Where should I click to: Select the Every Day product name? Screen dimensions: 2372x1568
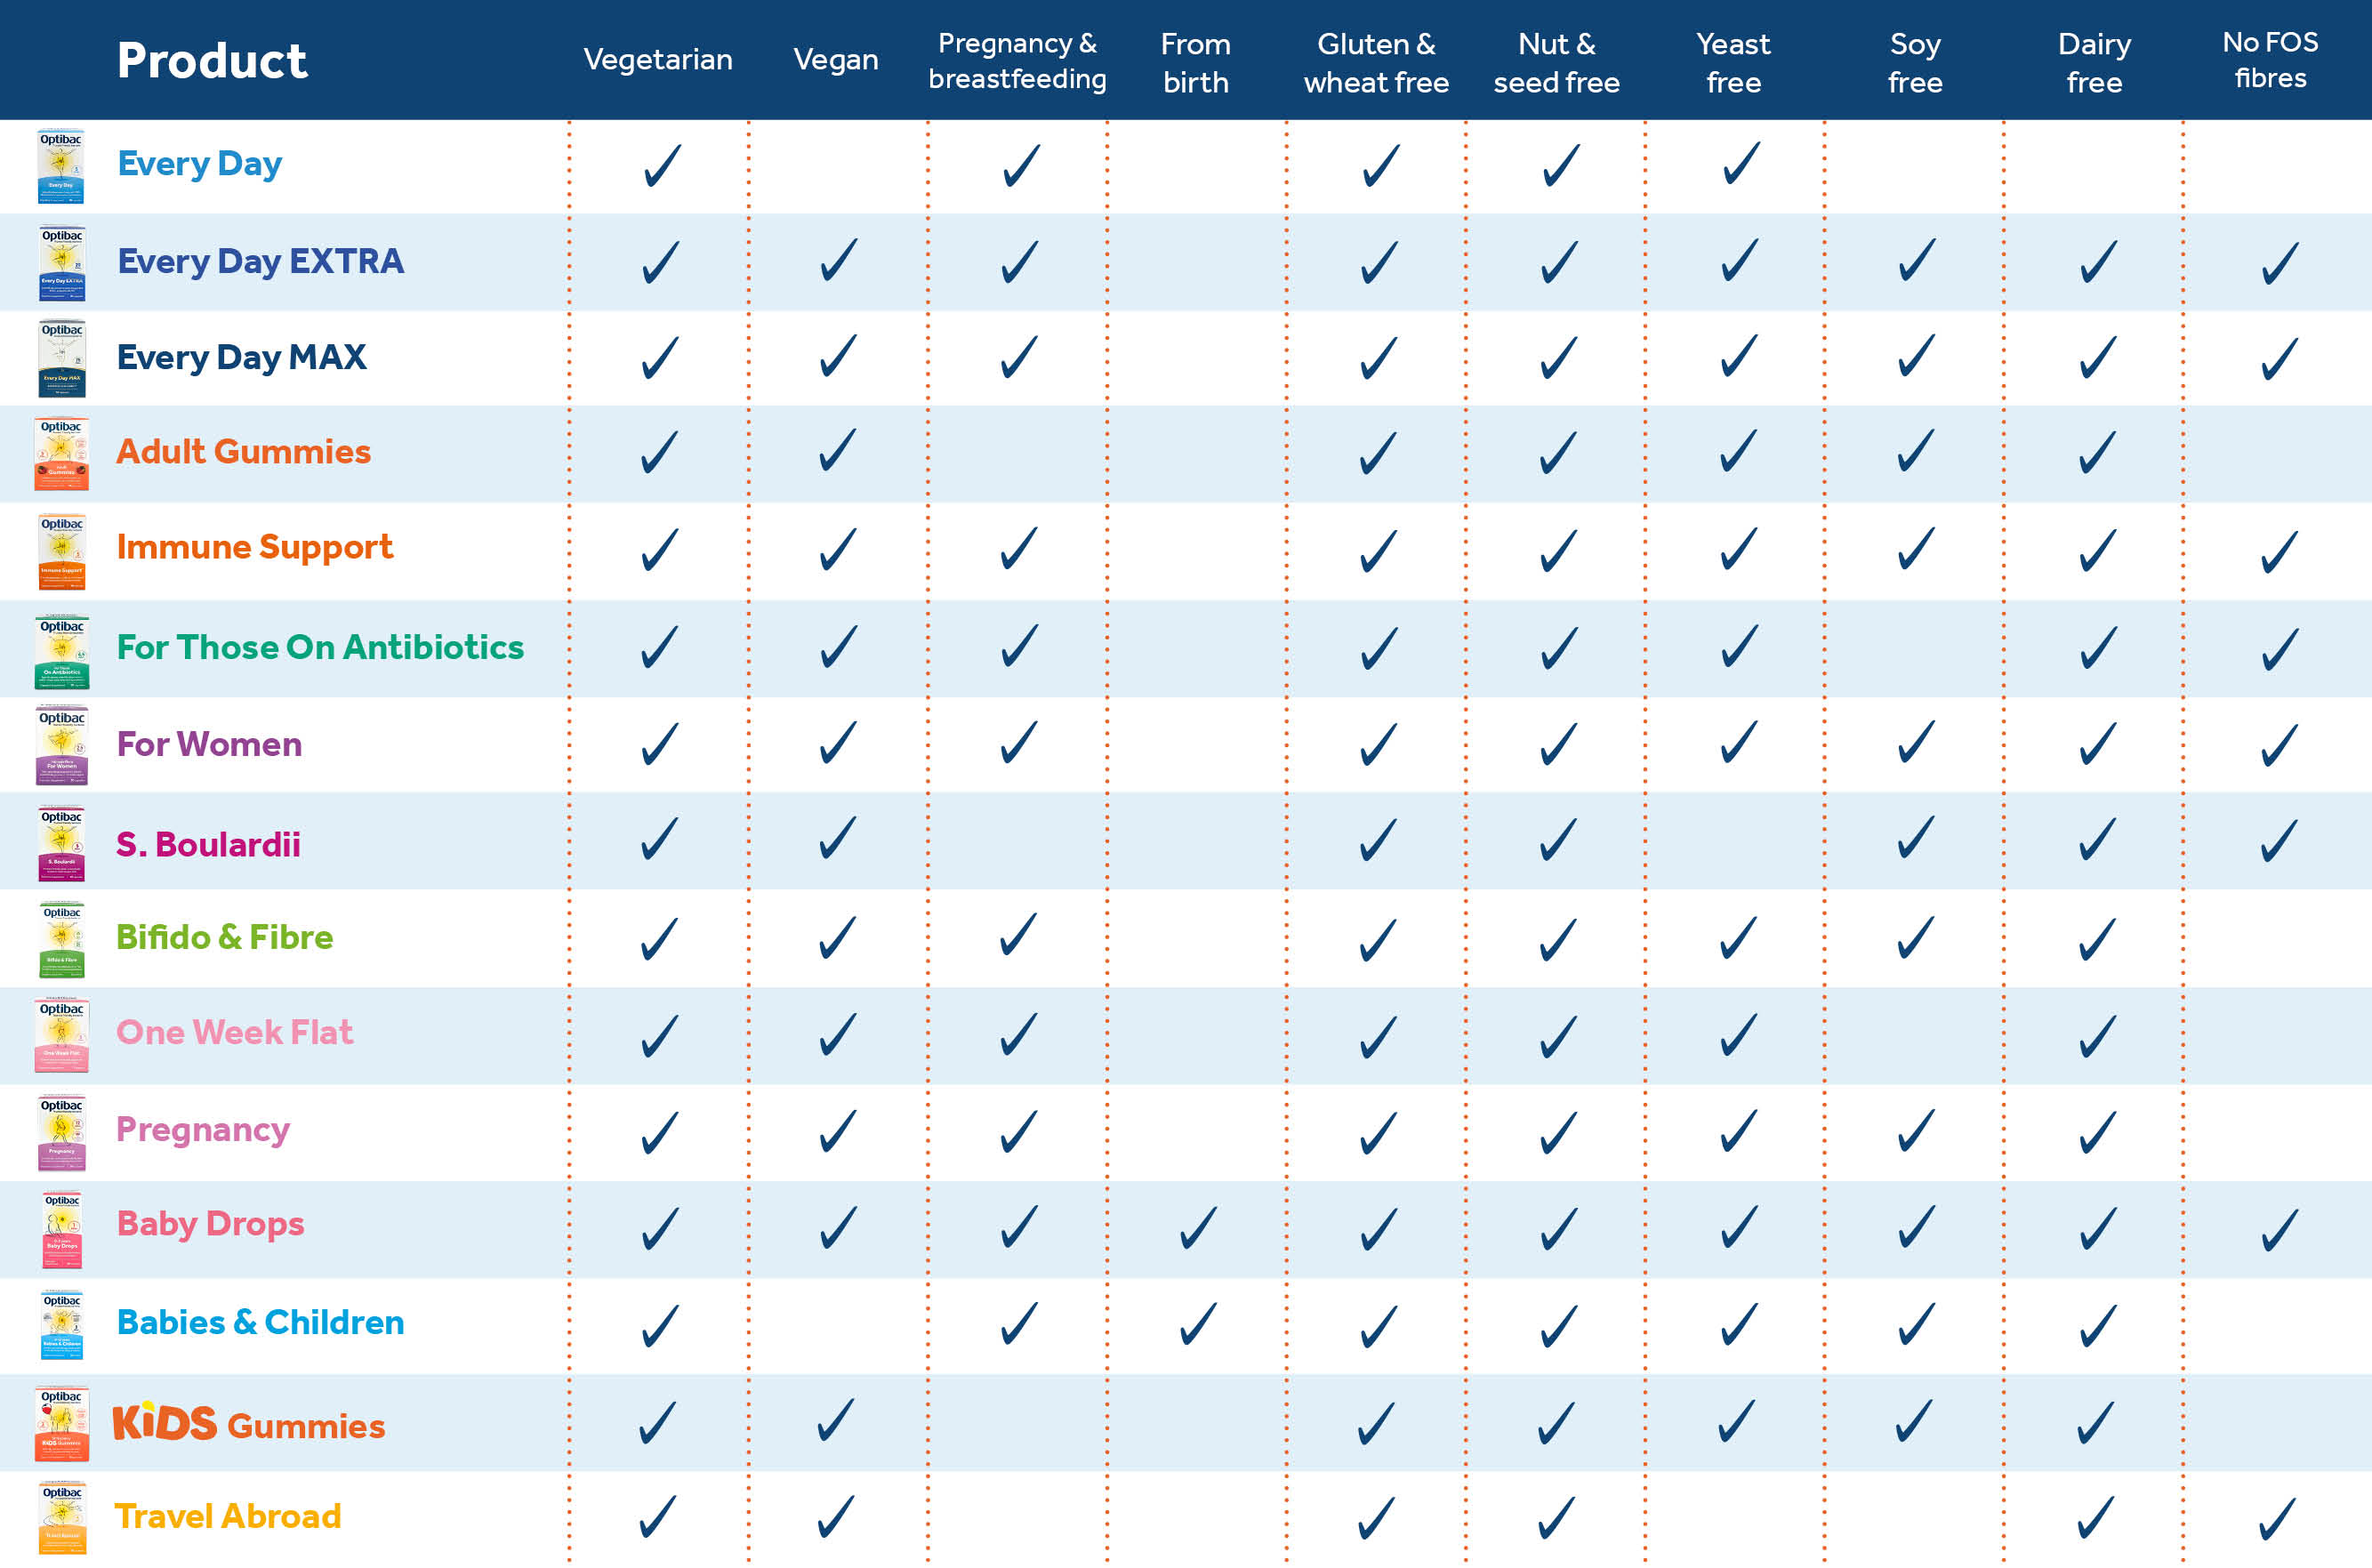click(199, 165)
